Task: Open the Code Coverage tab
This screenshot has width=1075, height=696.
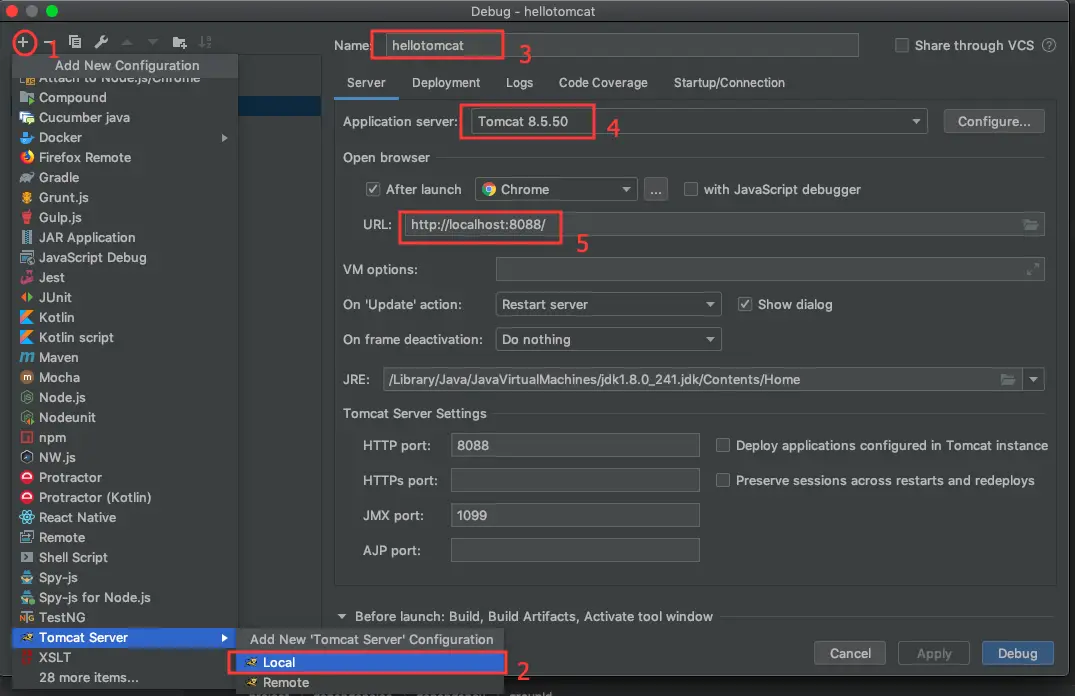Action: (603, 83)
